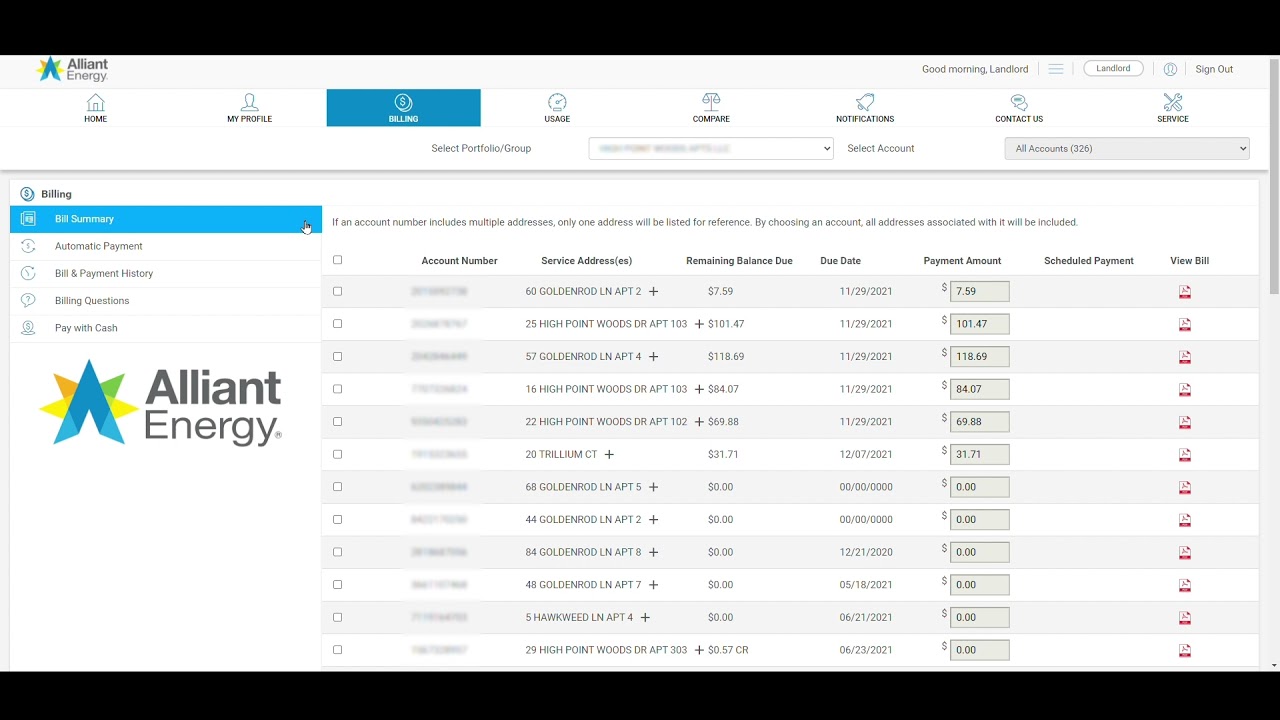1280x720 pixels.
Task: Expand addresses for 60 Goldenrod Ln Apt 2
Action: point(653,291)
